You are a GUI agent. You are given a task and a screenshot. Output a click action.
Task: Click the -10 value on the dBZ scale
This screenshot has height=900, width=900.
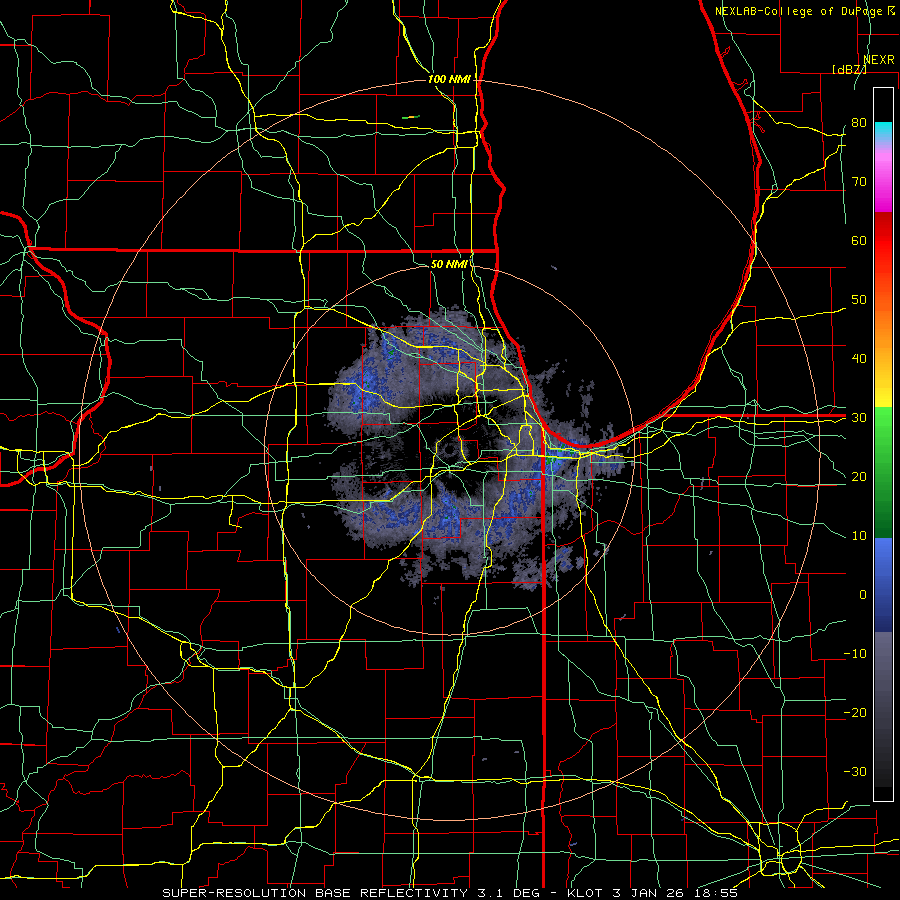(855, 654)
